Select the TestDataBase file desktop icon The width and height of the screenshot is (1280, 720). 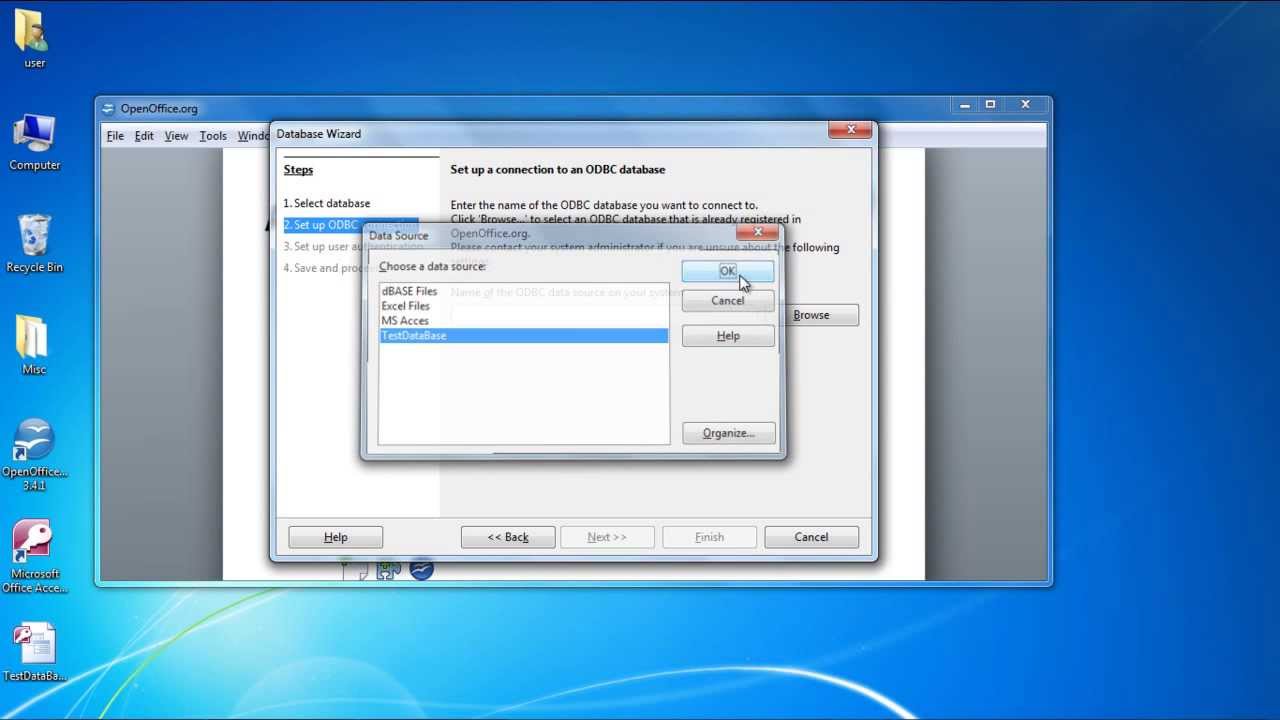pos(34,652)
